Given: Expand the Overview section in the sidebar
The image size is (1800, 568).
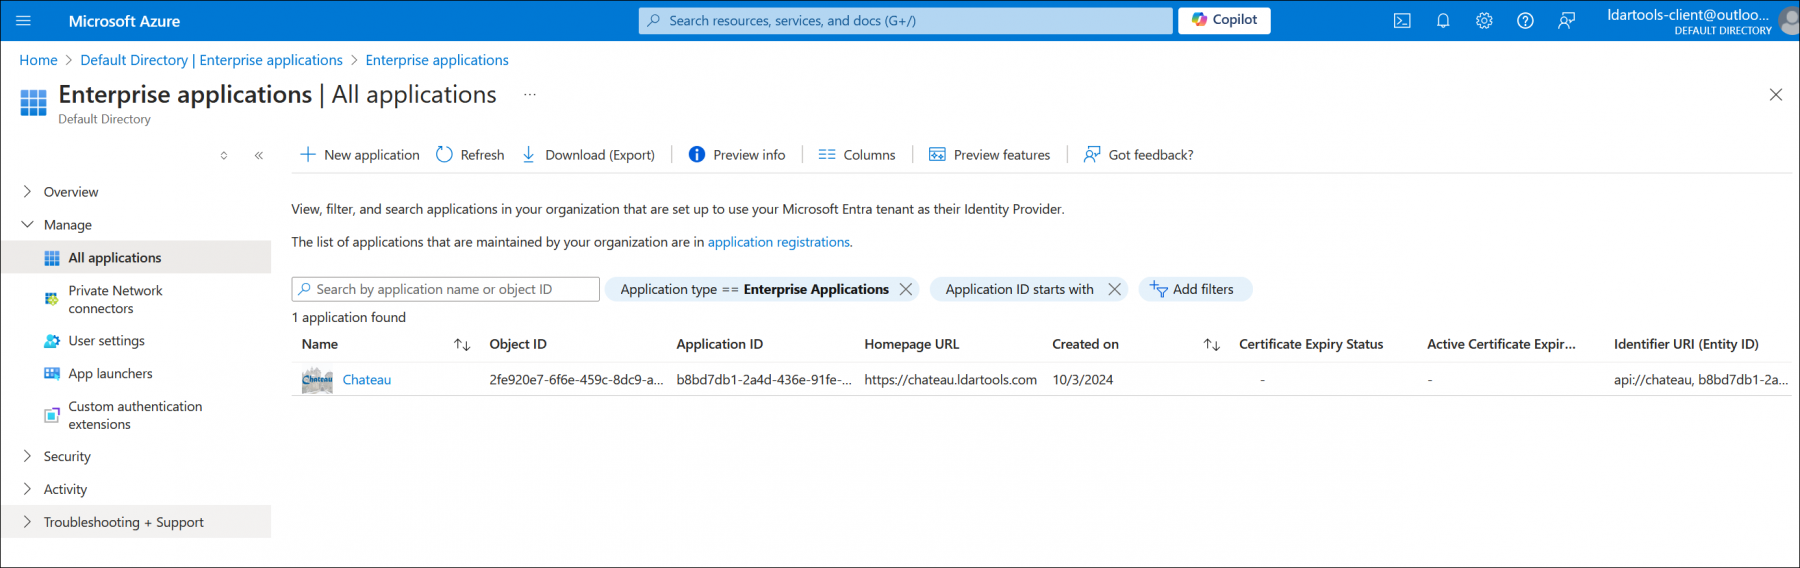Looking at the screenshot, I should (x=27, y=192).
